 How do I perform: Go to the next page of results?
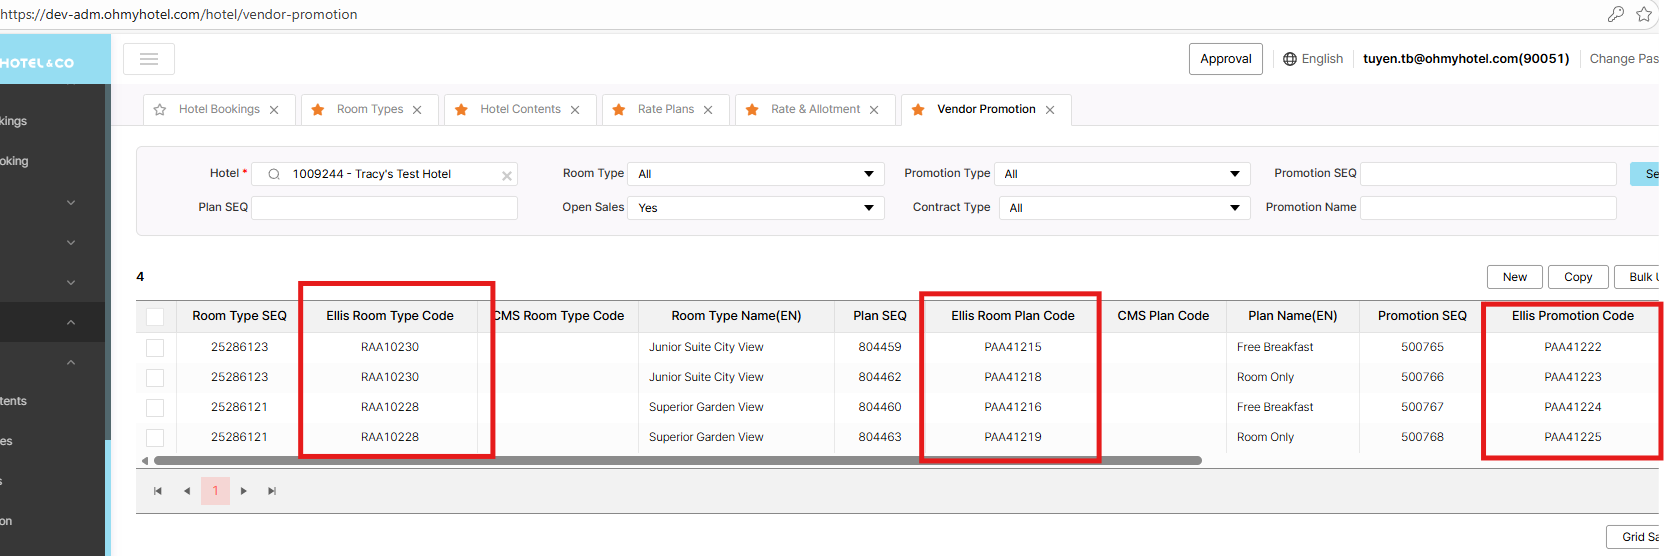point(244,491)
